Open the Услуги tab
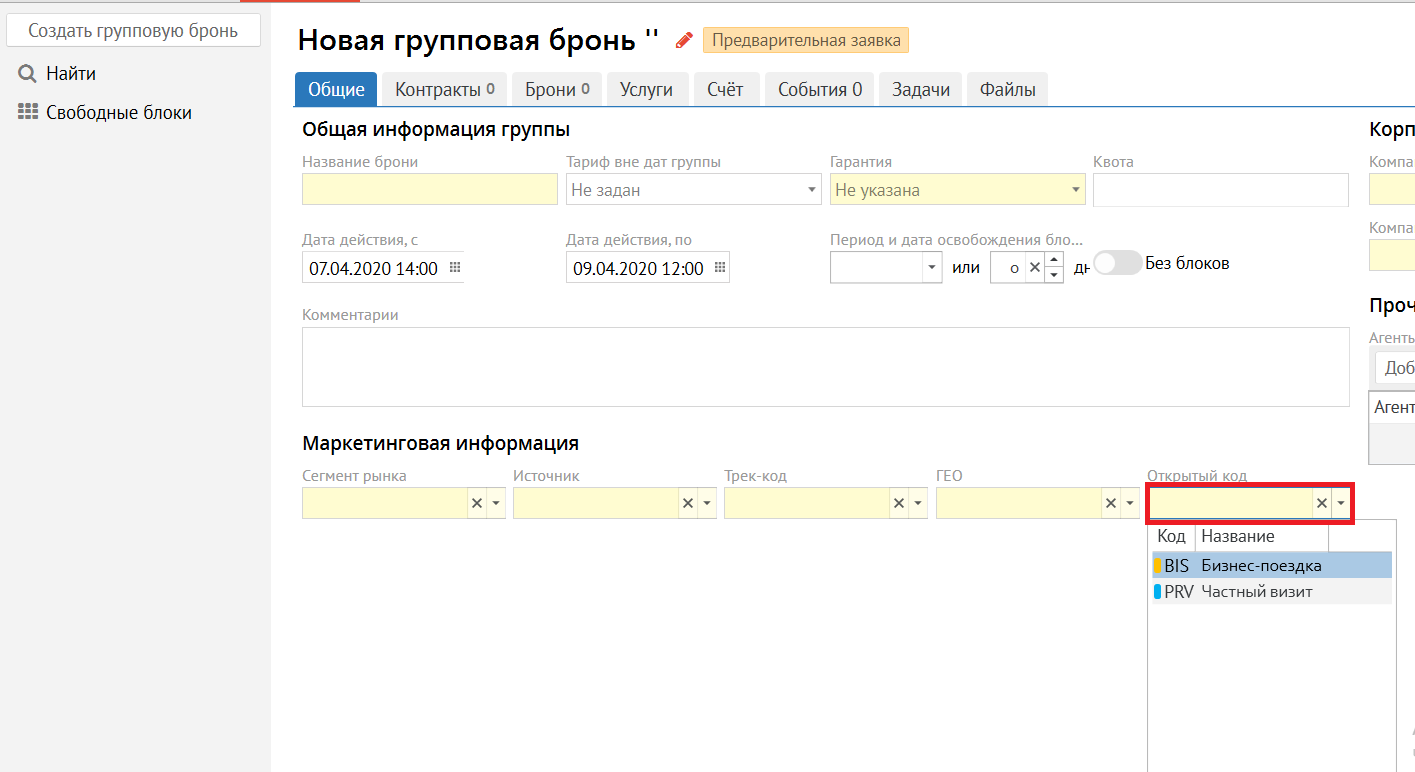 (x=646, y=89)
